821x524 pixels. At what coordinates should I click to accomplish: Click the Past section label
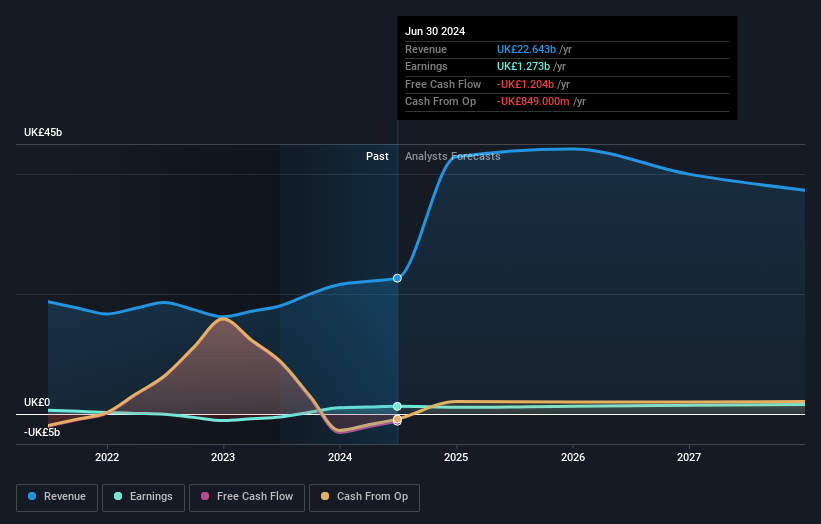click(377, 157)
